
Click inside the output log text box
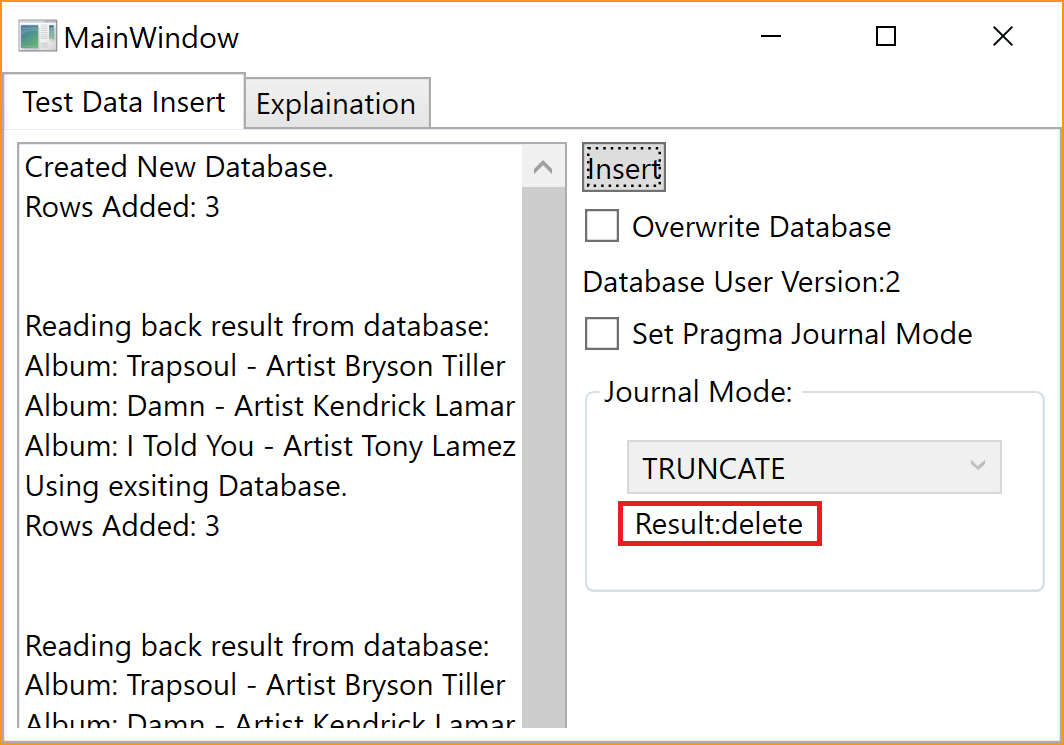tap(271, 436)
